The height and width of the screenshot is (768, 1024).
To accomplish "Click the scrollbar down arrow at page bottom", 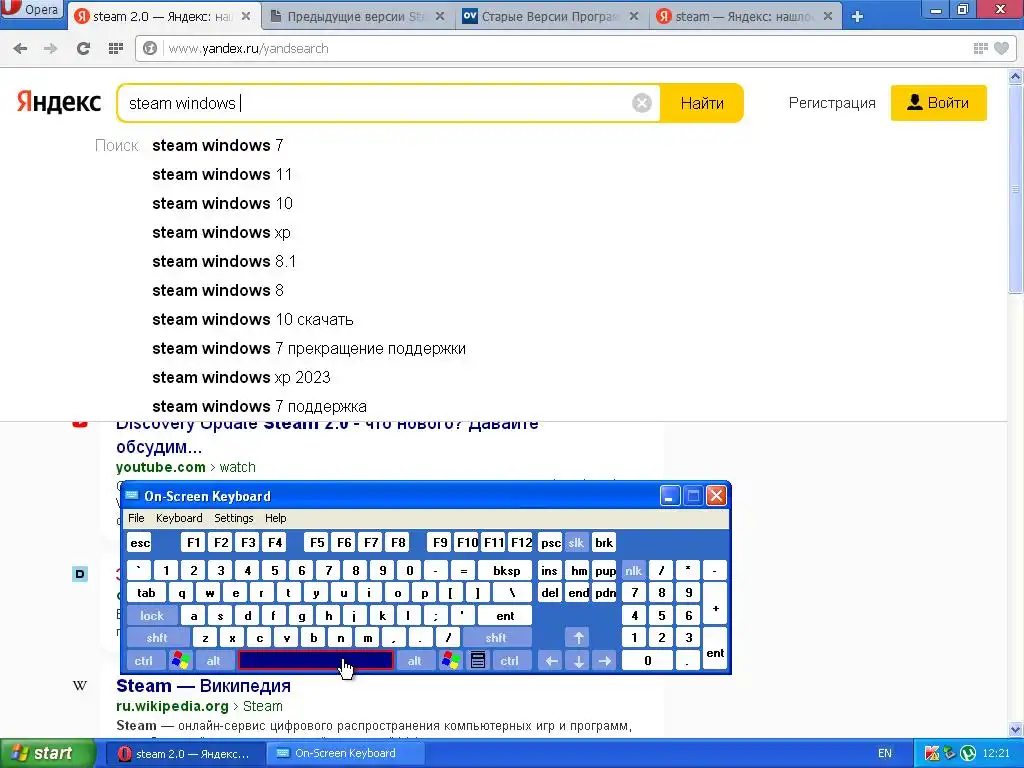I will [1016, 729].
